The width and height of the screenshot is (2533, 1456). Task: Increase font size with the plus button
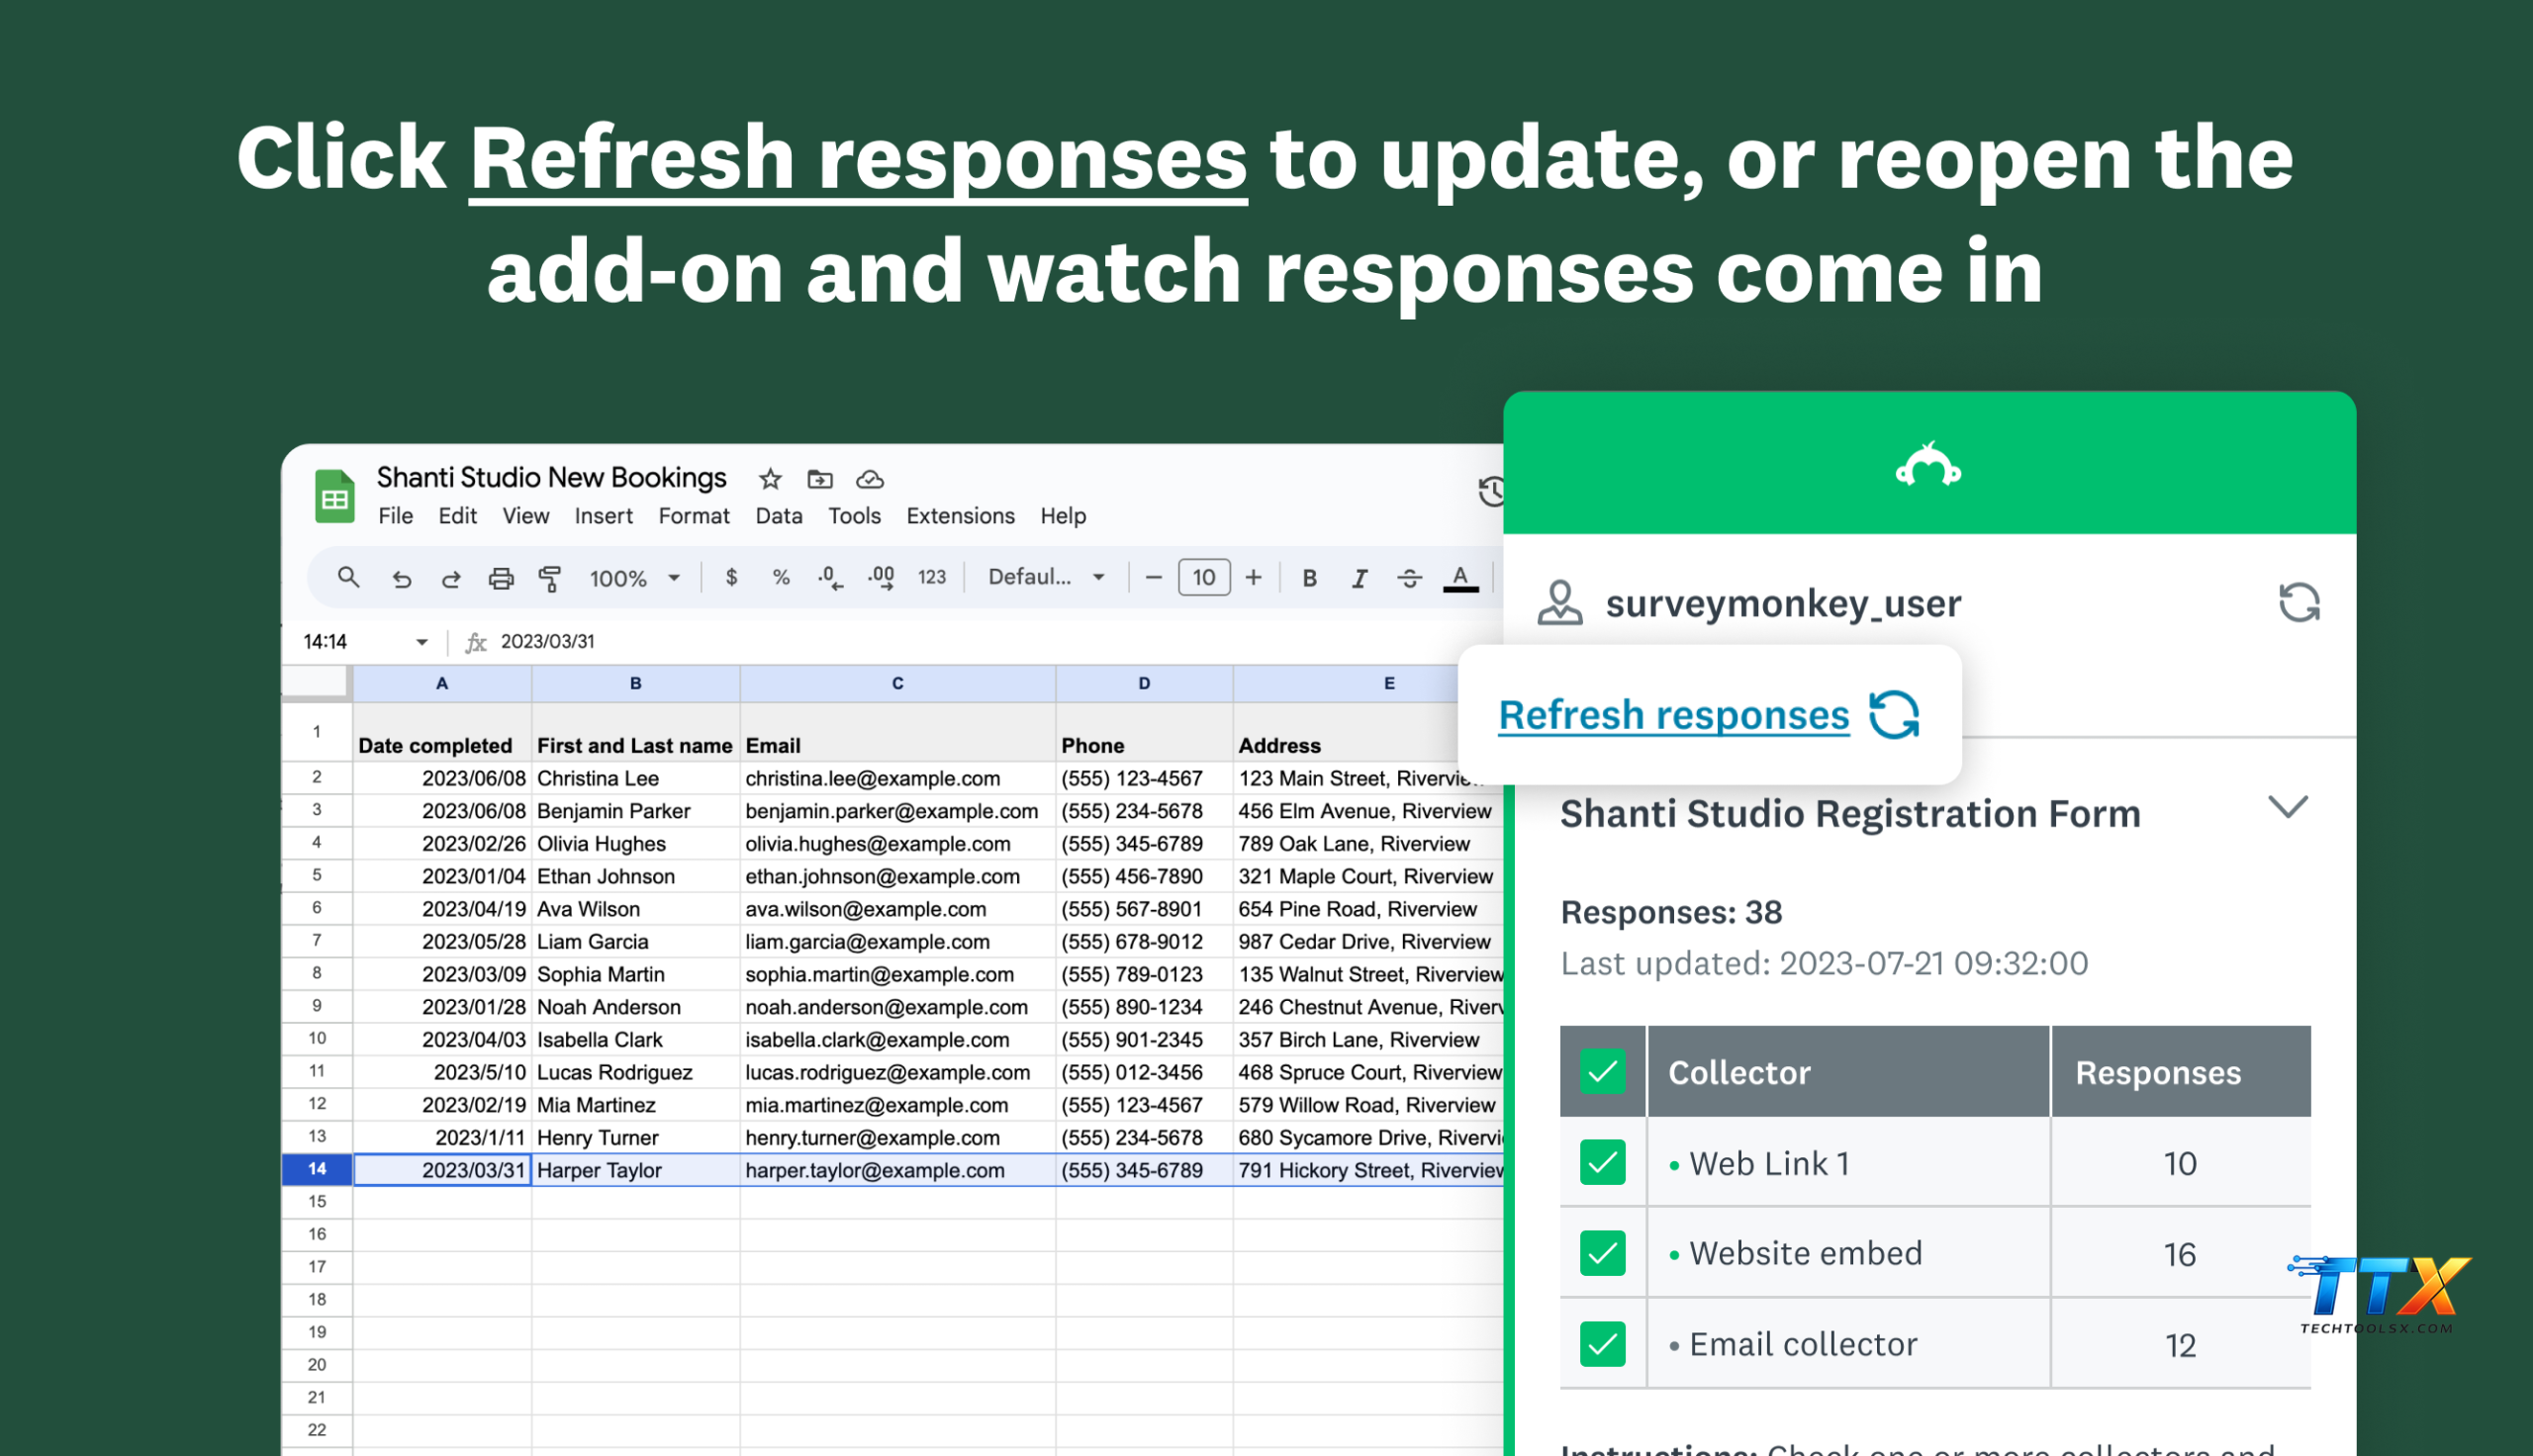coord(1253,577)
